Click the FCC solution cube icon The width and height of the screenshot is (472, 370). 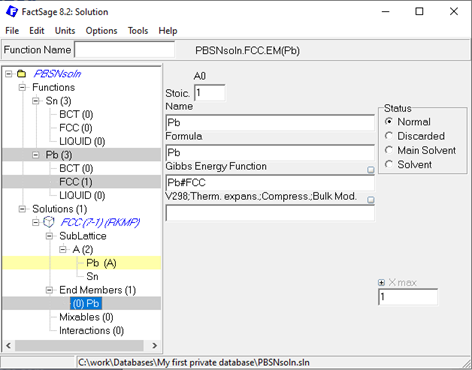pyautogui.click(x=49, y=222)
